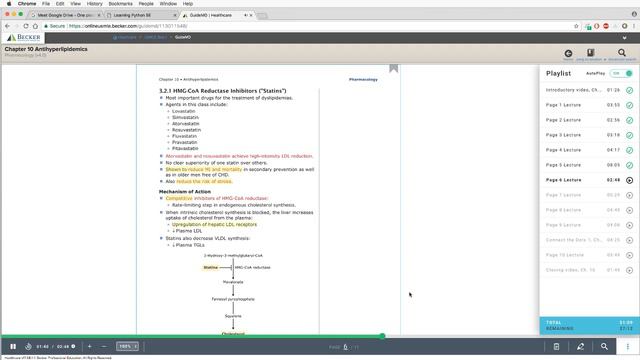
Task: Click the info dot next to time
Action: tap(73, 347)
